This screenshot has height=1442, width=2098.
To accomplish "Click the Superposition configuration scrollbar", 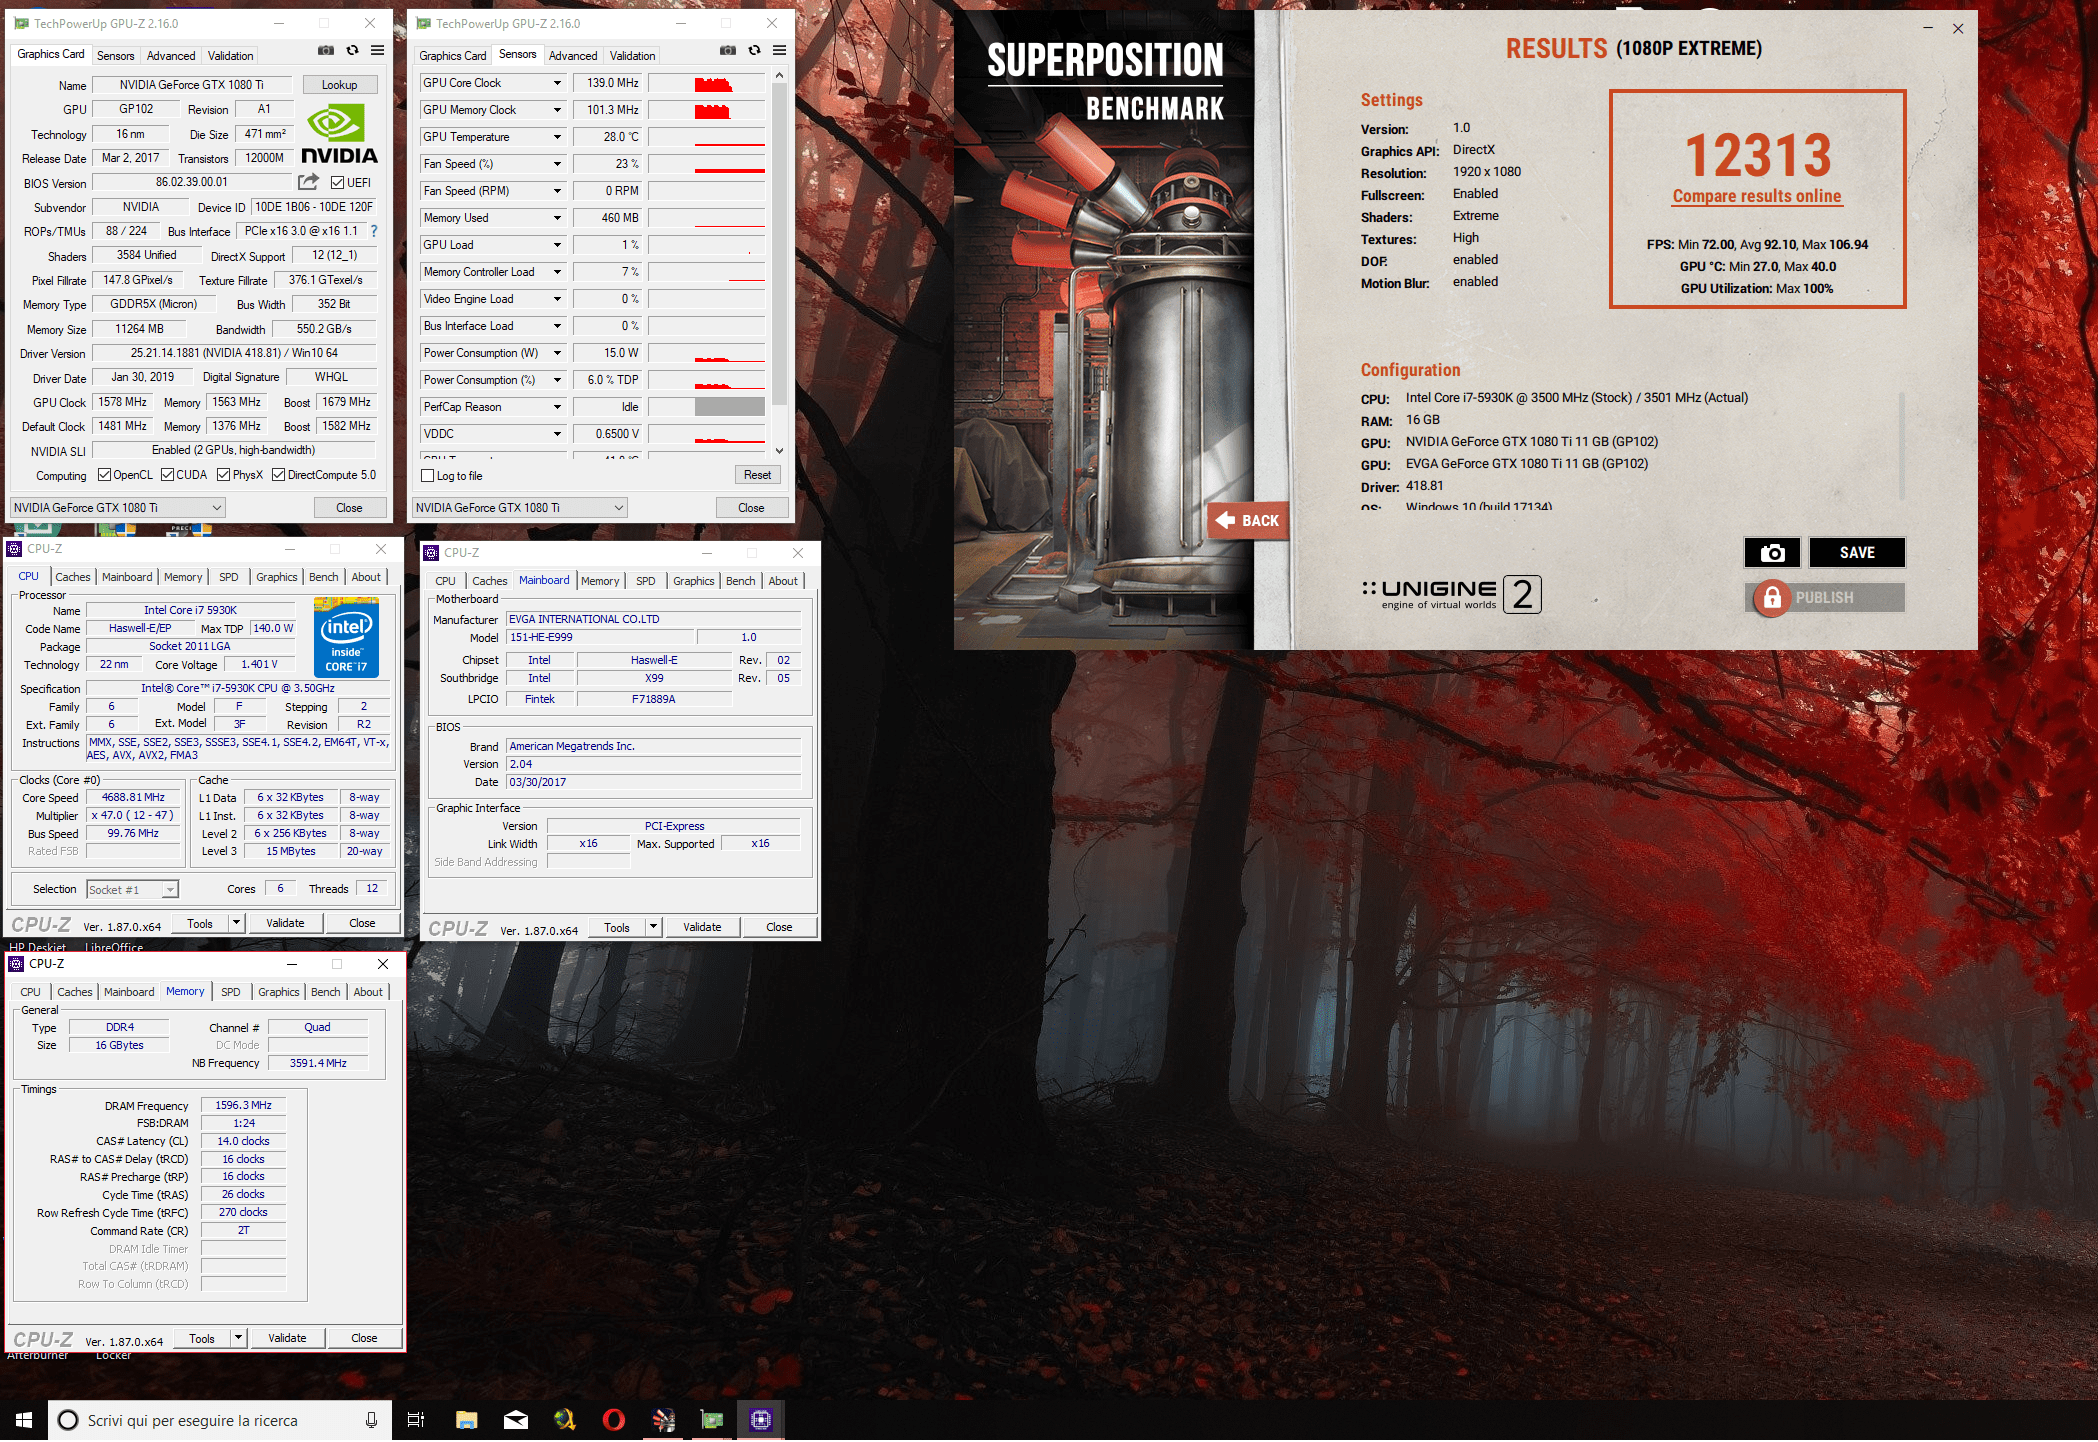I will (1901, 445).
